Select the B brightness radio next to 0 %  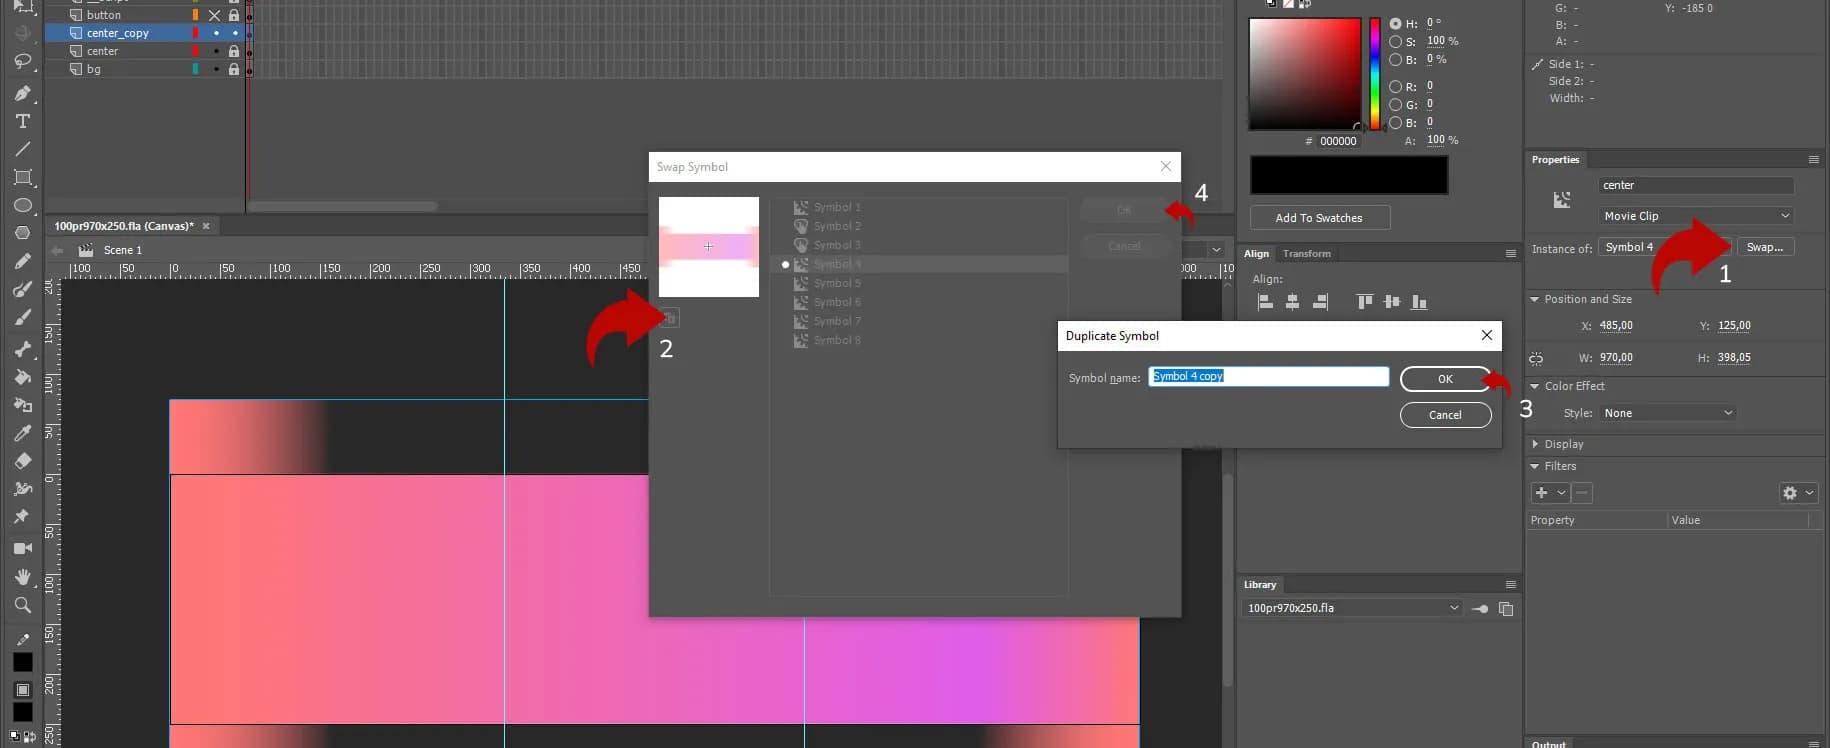(1395, 60)
